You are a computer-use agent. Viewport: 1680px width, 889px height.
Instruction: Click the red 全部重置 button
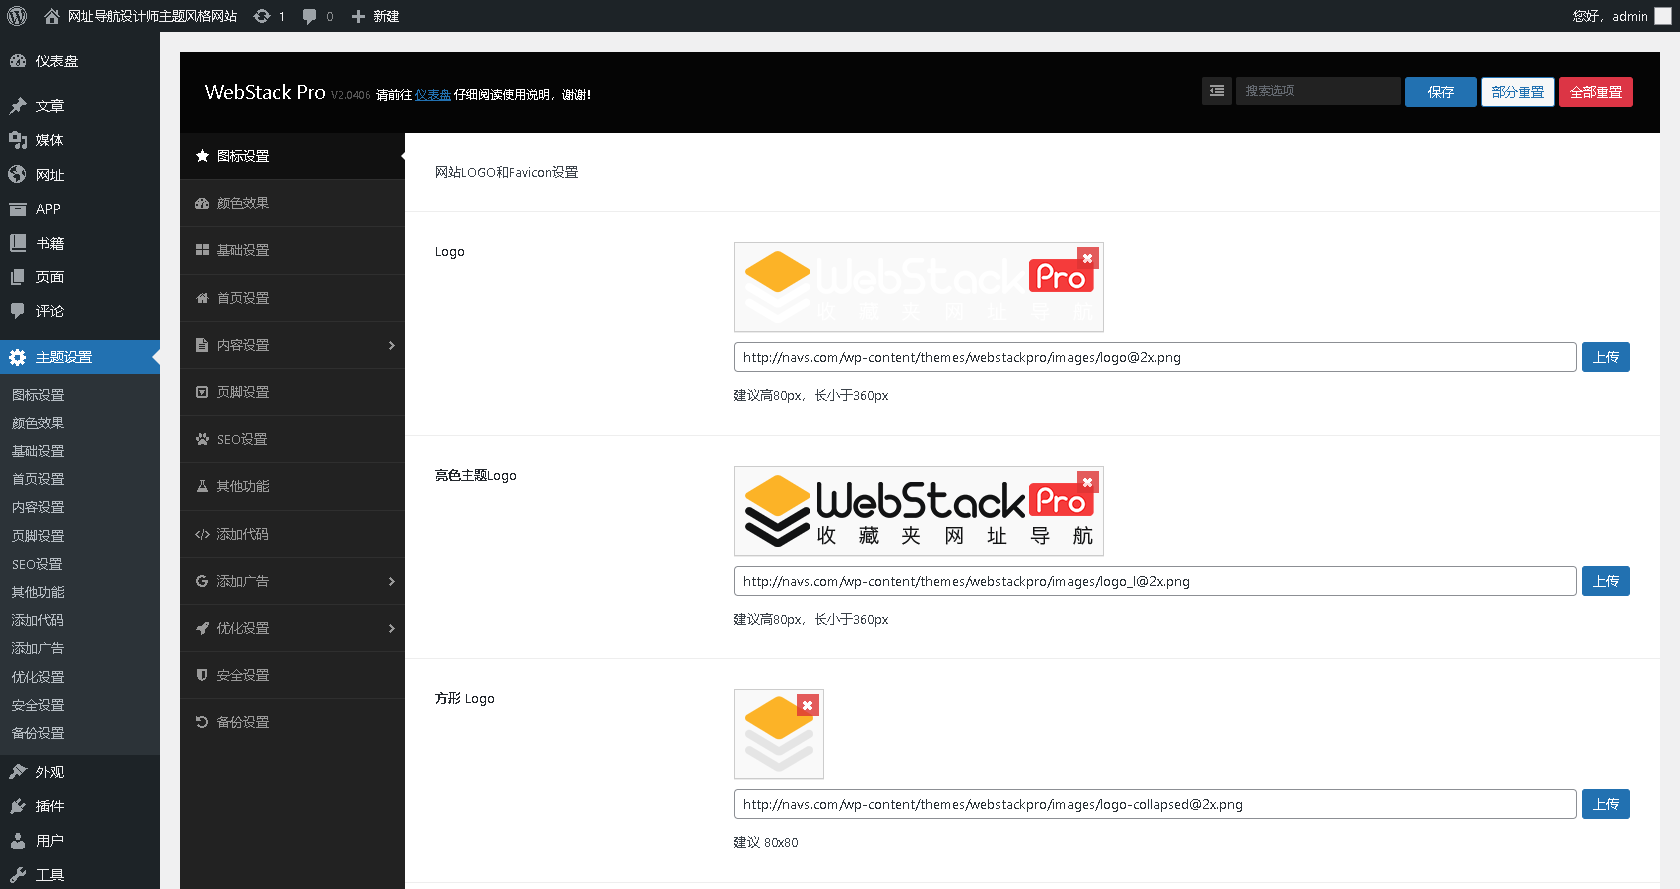1595,92
